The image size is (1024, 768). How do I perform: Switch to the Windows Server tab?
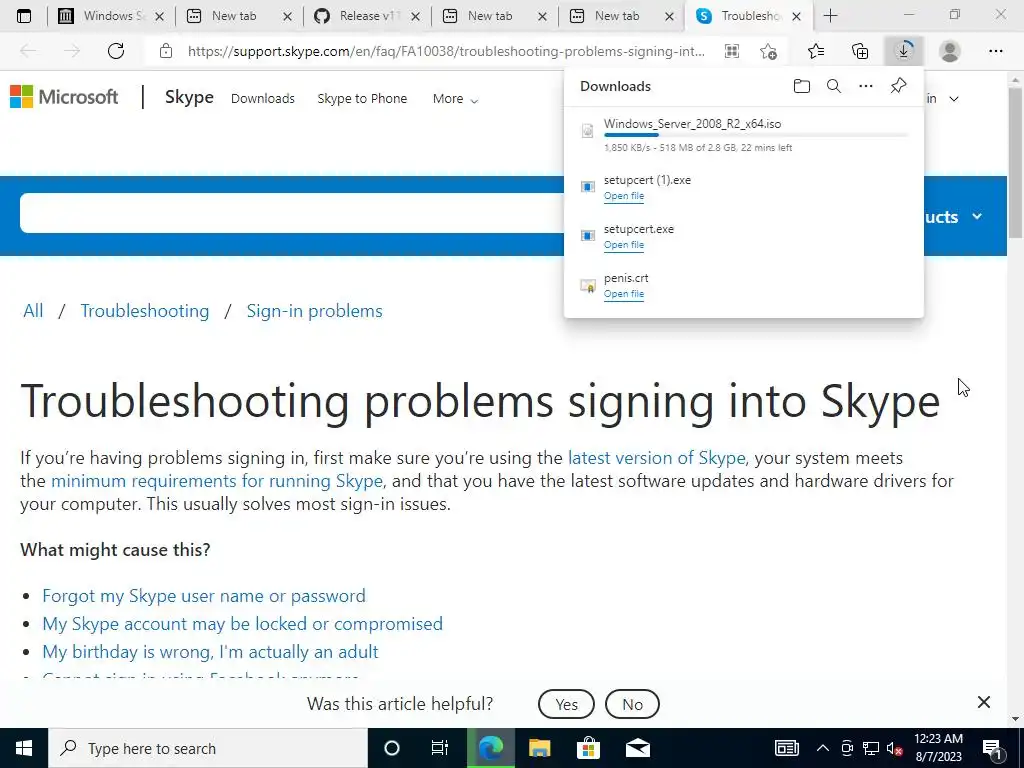tap(110, 16)
